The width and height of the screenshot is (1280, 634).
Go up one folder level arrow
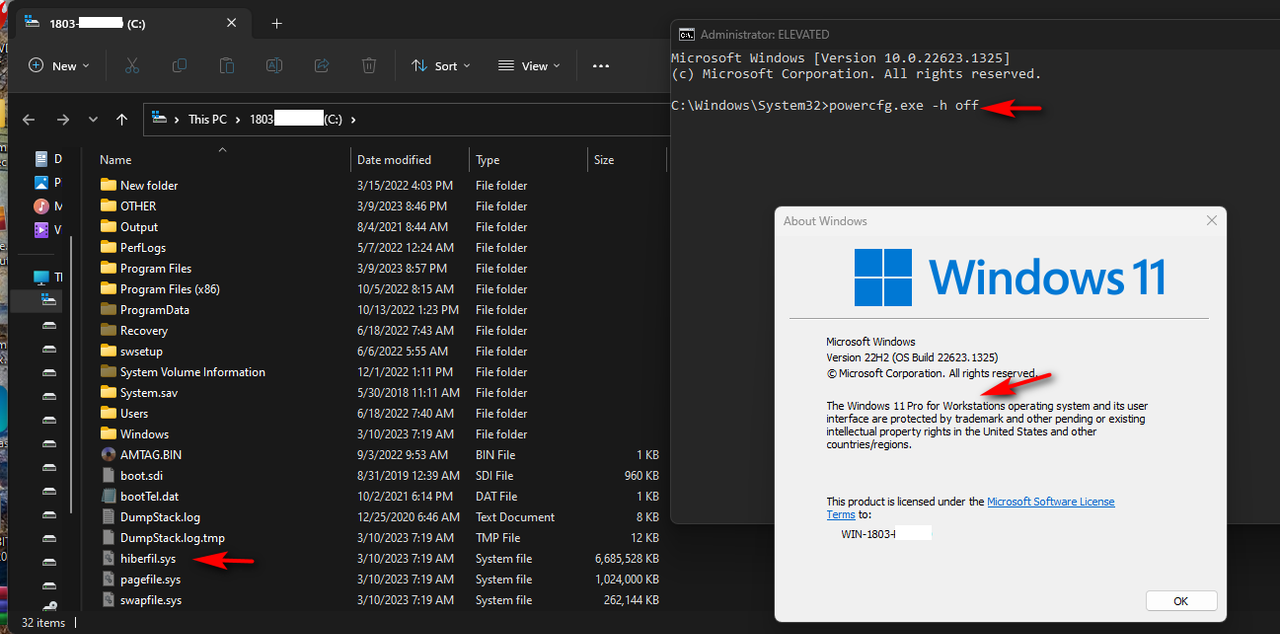click(x=122, y=119)
